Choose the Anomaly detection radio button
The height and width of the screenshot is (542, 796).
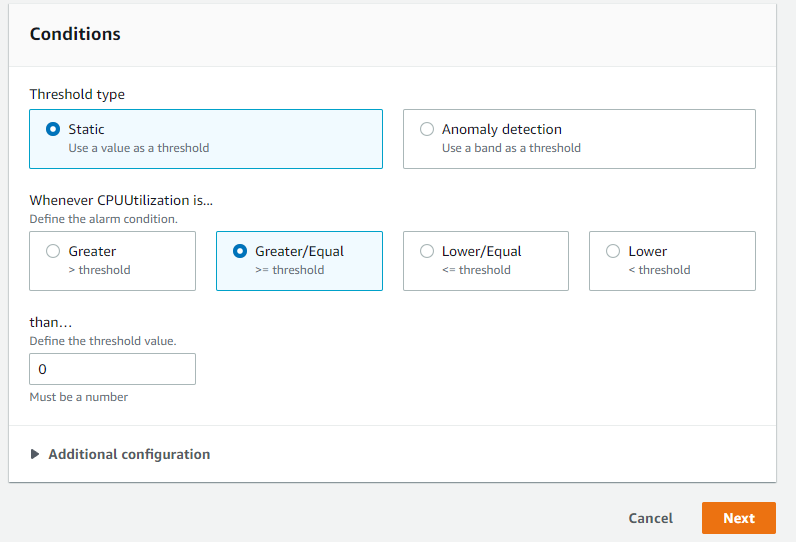pos(427,129)
